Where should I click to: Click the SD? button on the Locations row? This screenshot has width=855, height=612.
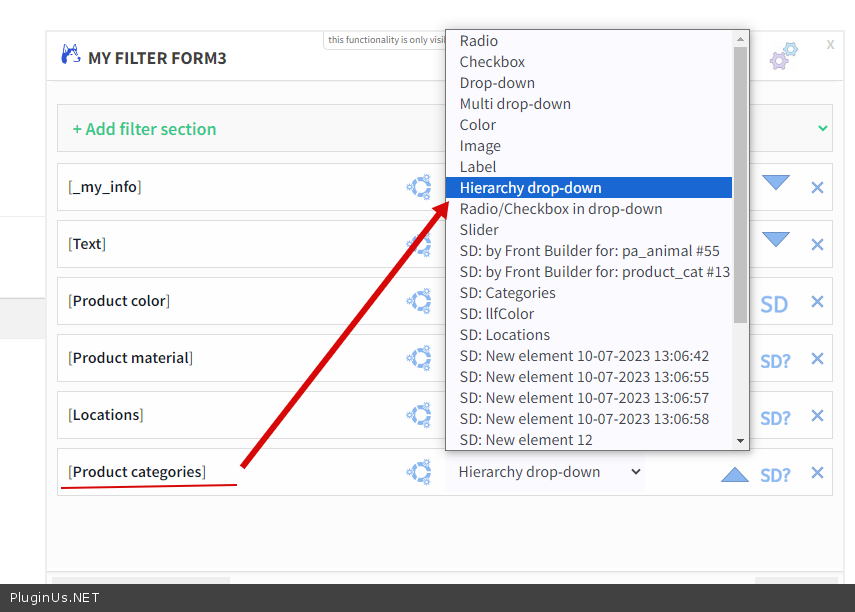click(x=775, y=418)
